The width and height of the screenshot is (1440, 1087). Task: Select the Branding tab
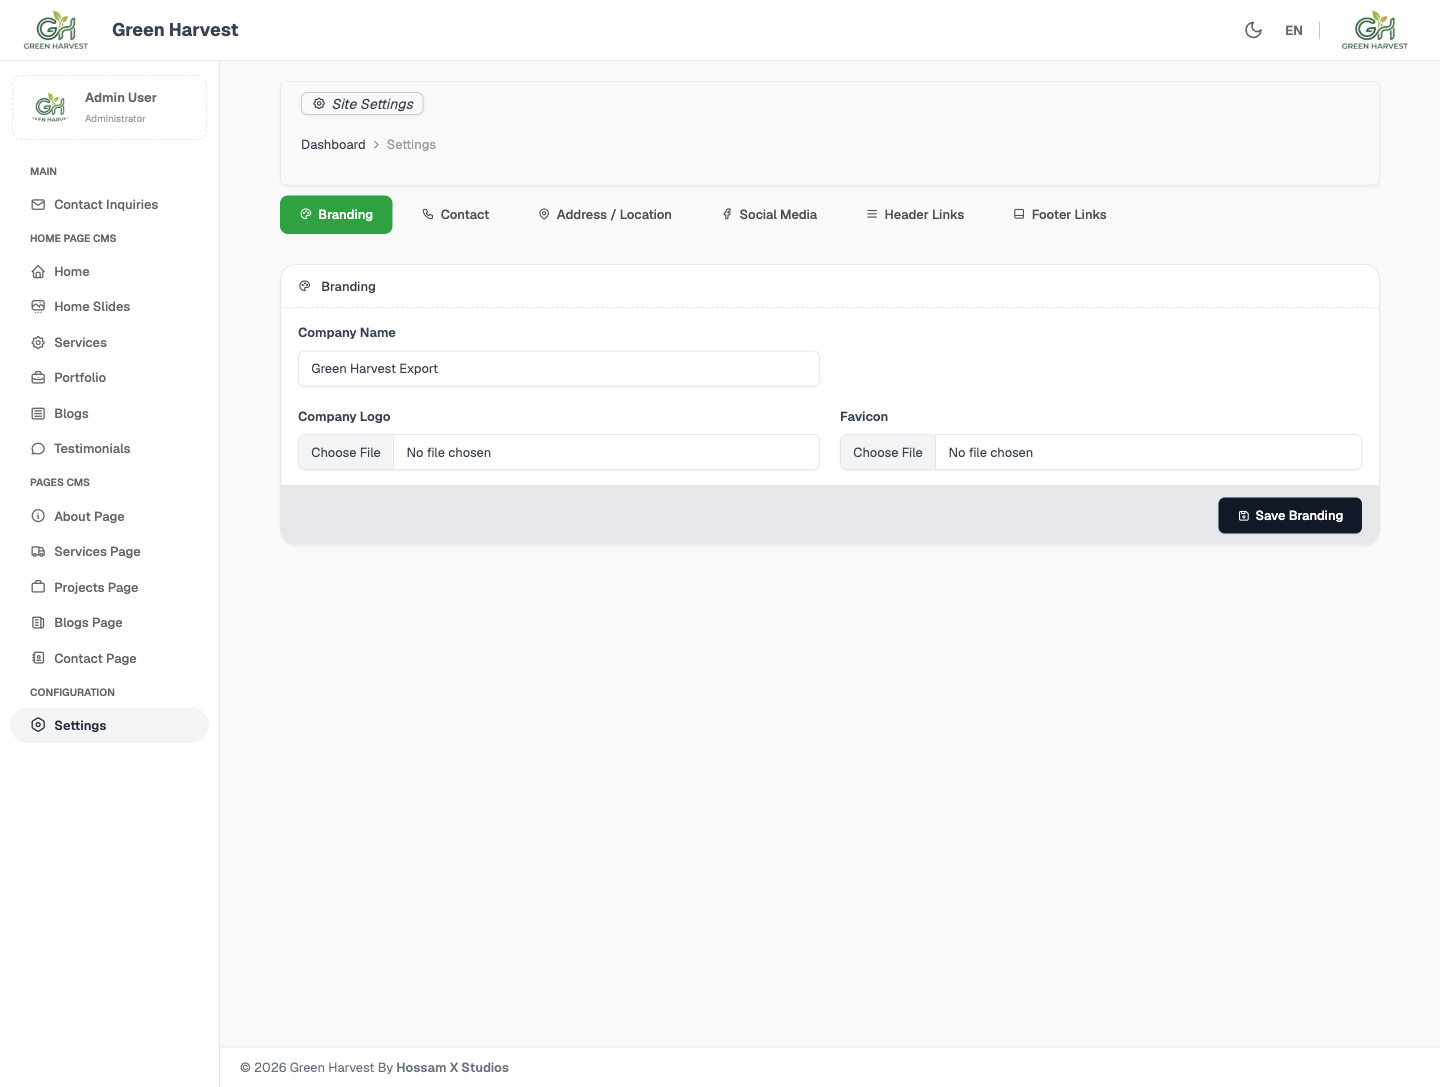[x=336, y=214]
